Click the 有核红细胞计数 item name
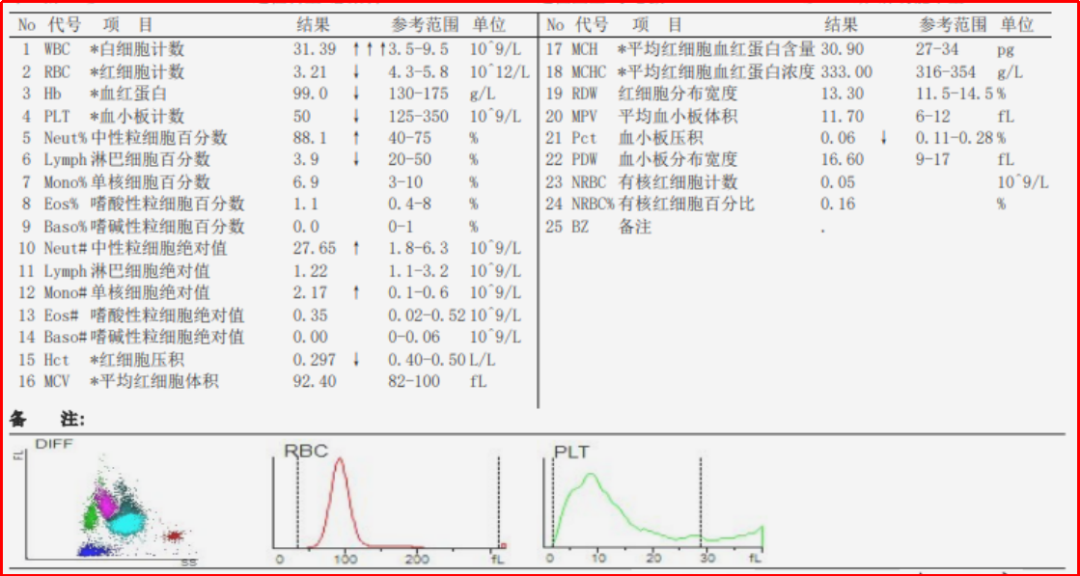The image size is (1080, 576). click(678, 183)
